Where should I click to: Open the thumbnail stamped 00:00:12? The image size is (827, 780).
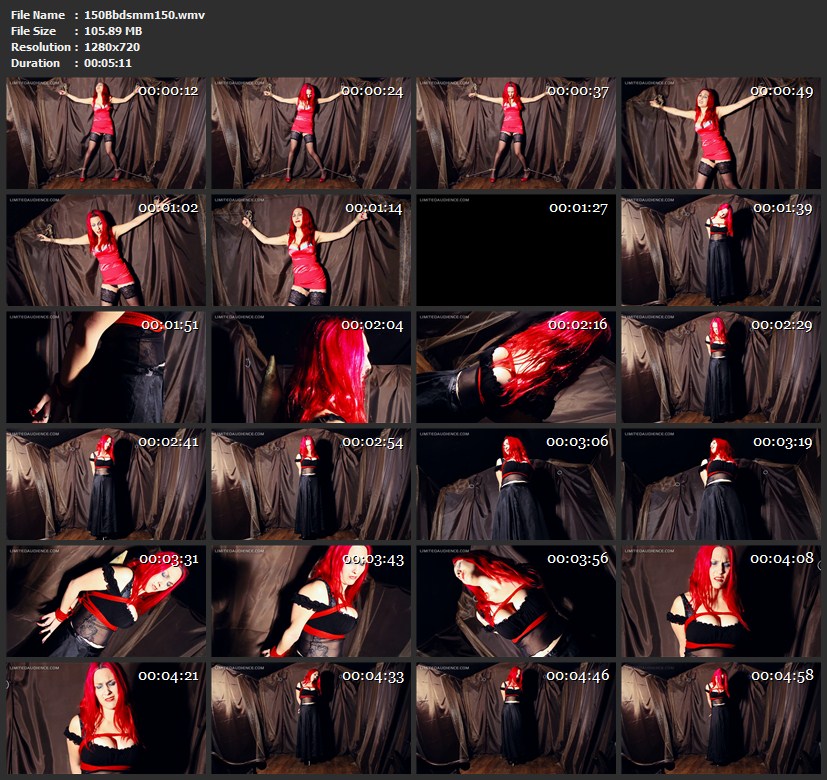click(106, 133)
